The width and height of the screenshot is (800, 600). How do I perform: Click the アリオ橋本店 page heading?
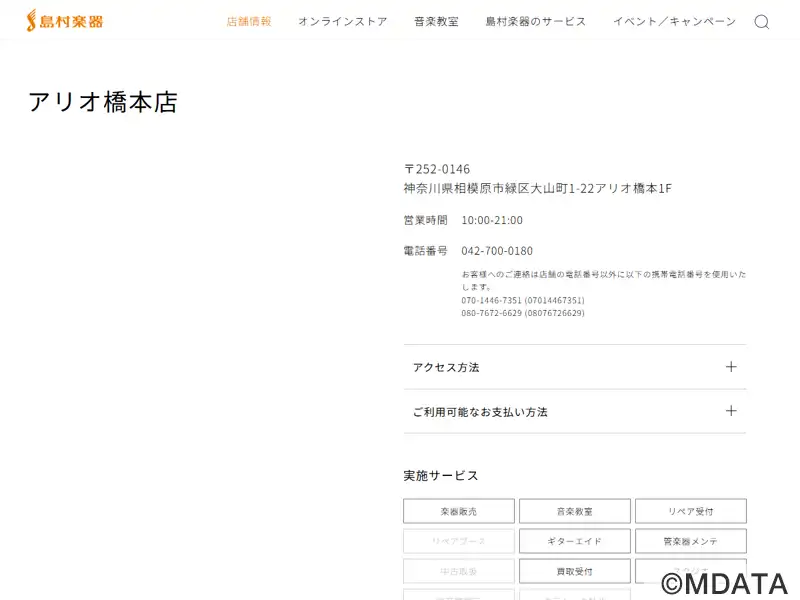click(x=103, y=102)
